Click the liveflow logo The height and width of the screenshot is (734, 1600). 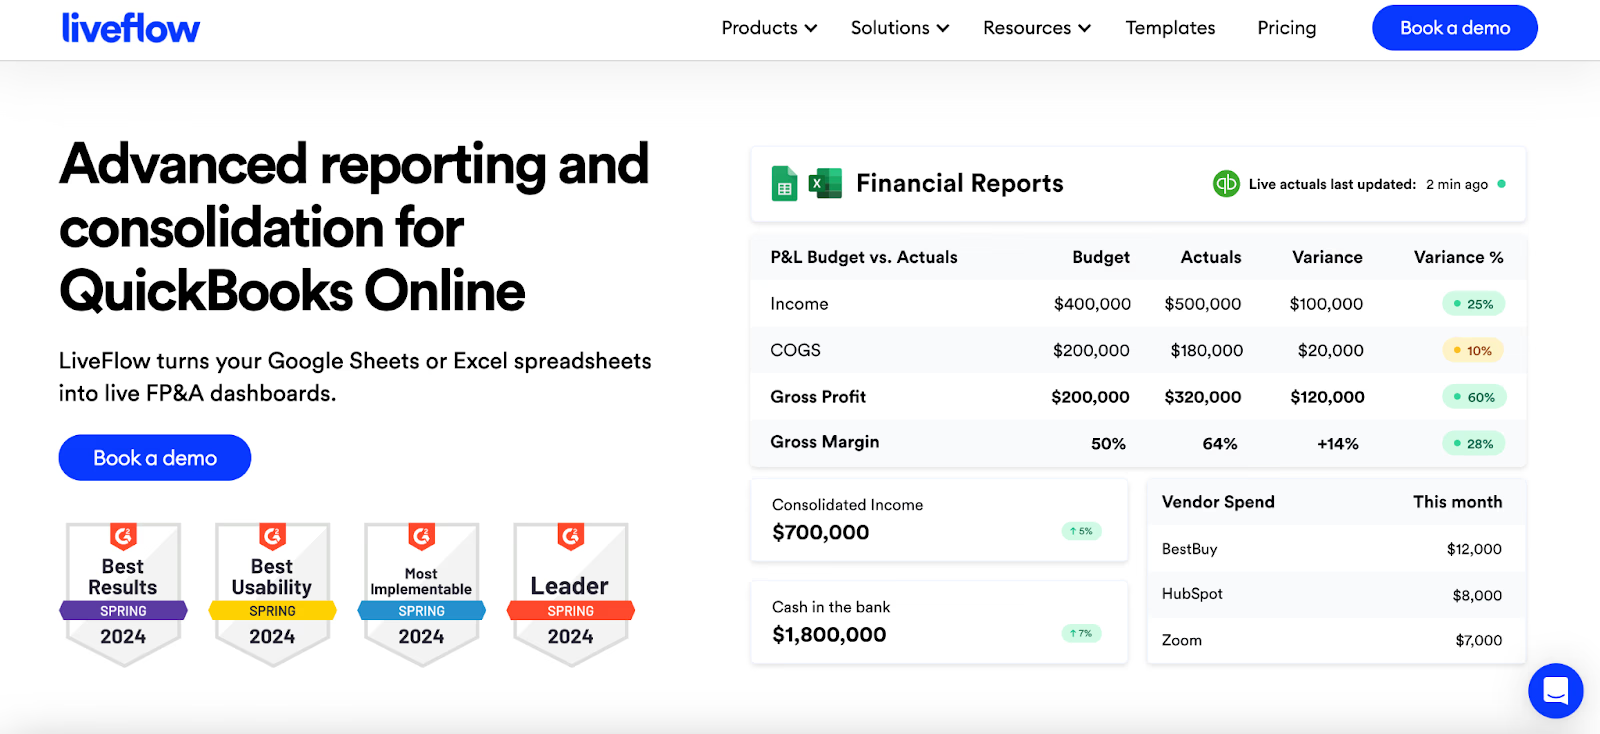[130, 27]
